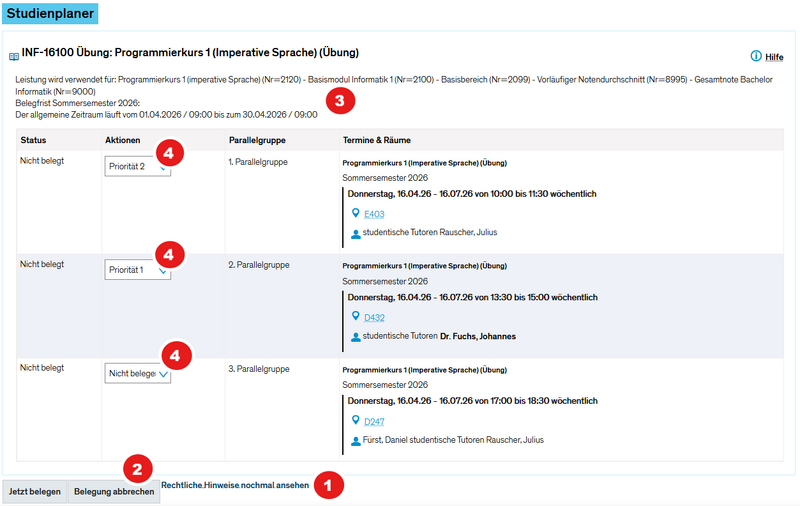Click the text 1. Parallelgruppe
This screenshot has height=506, width=800.
[x=258, y=162]
